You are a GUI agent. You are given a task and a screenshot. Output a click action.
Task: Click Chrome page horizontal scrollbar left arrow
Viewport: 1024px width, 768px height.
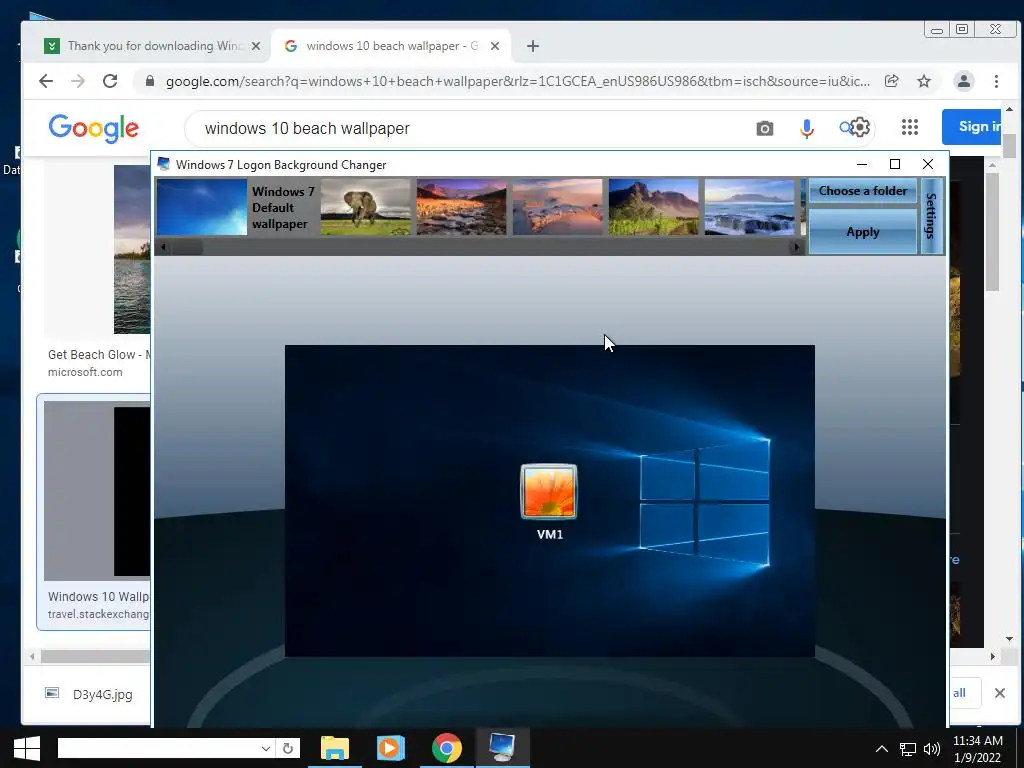tap(32, 656)
